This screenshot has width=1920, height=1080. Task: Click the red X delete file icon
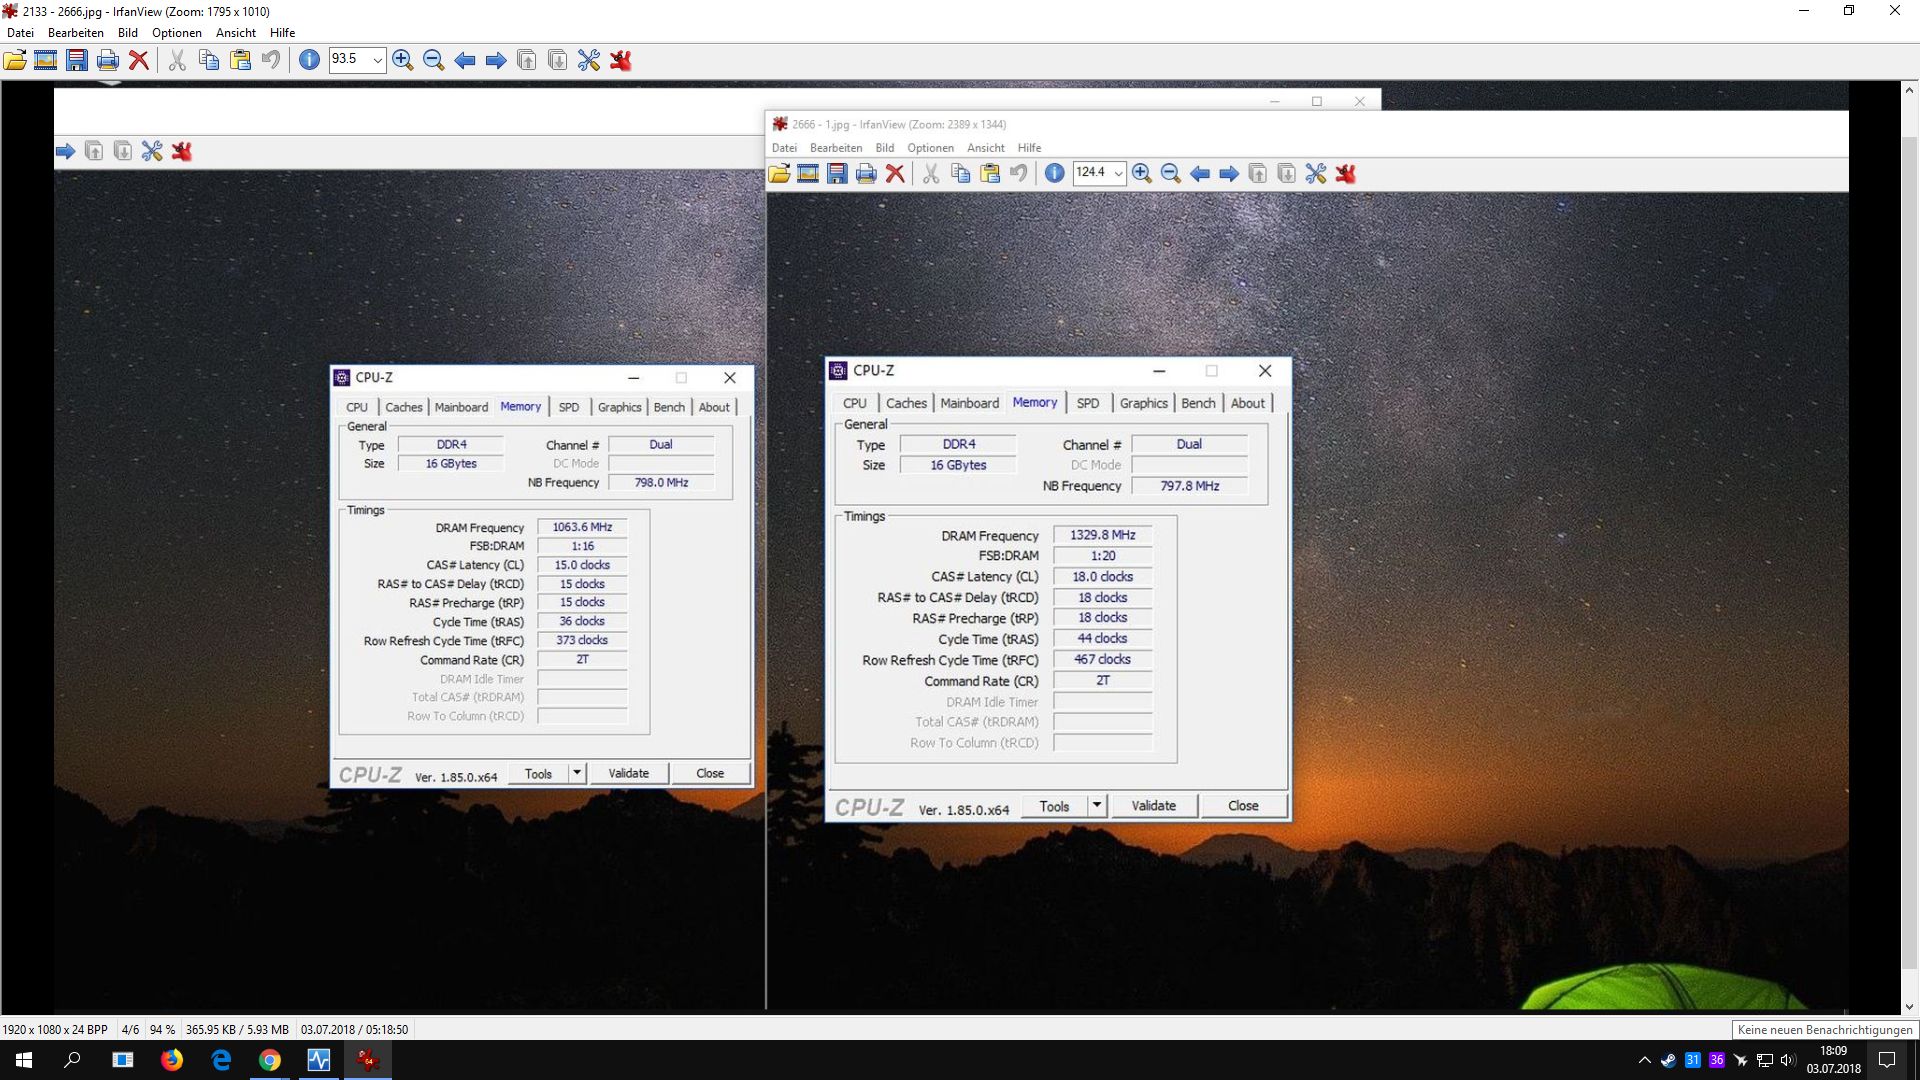click(139, 60)
